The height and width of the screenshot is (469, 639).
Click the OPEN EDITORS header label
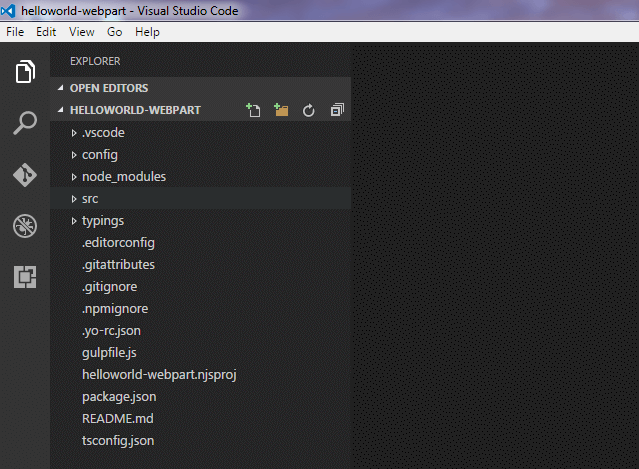point(109,88)
